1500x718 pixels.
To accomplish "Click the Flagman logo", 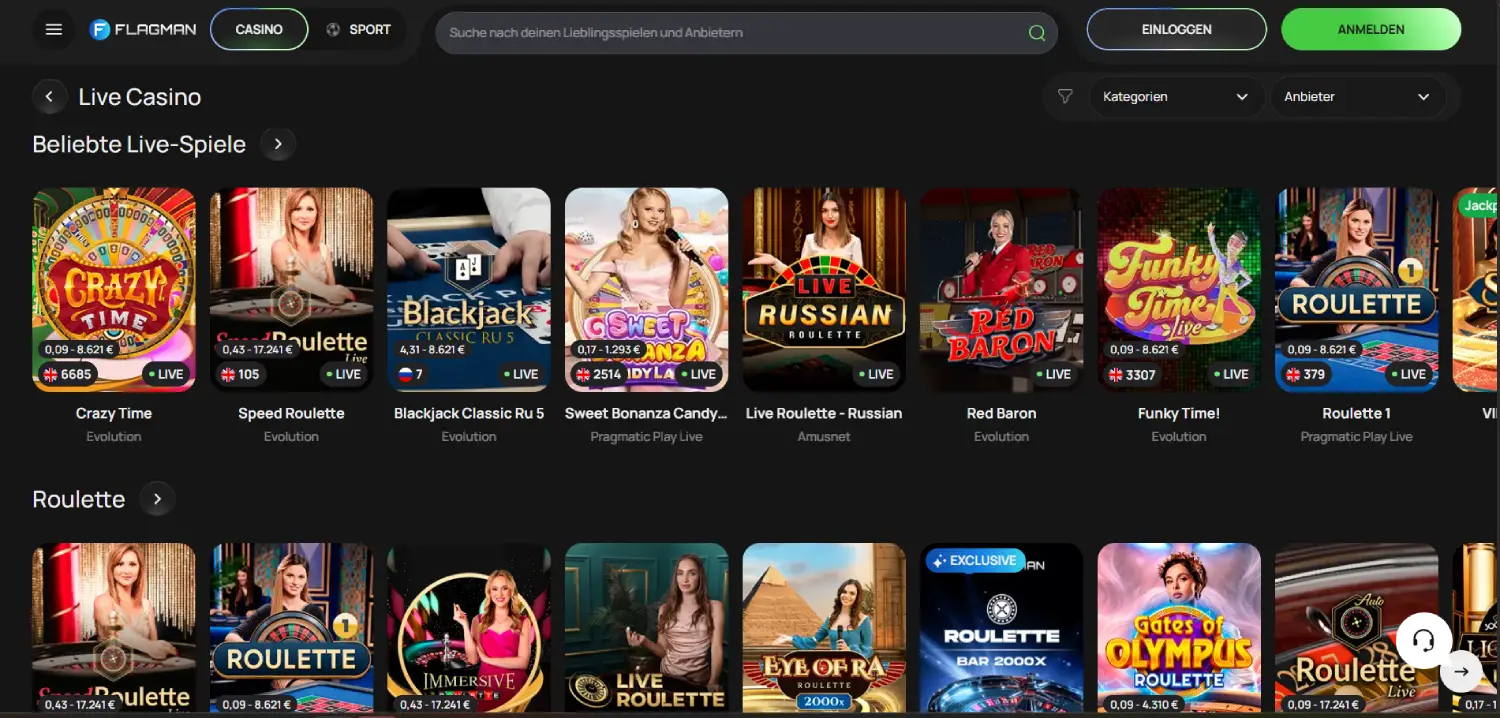I will (x=142, y=30).
